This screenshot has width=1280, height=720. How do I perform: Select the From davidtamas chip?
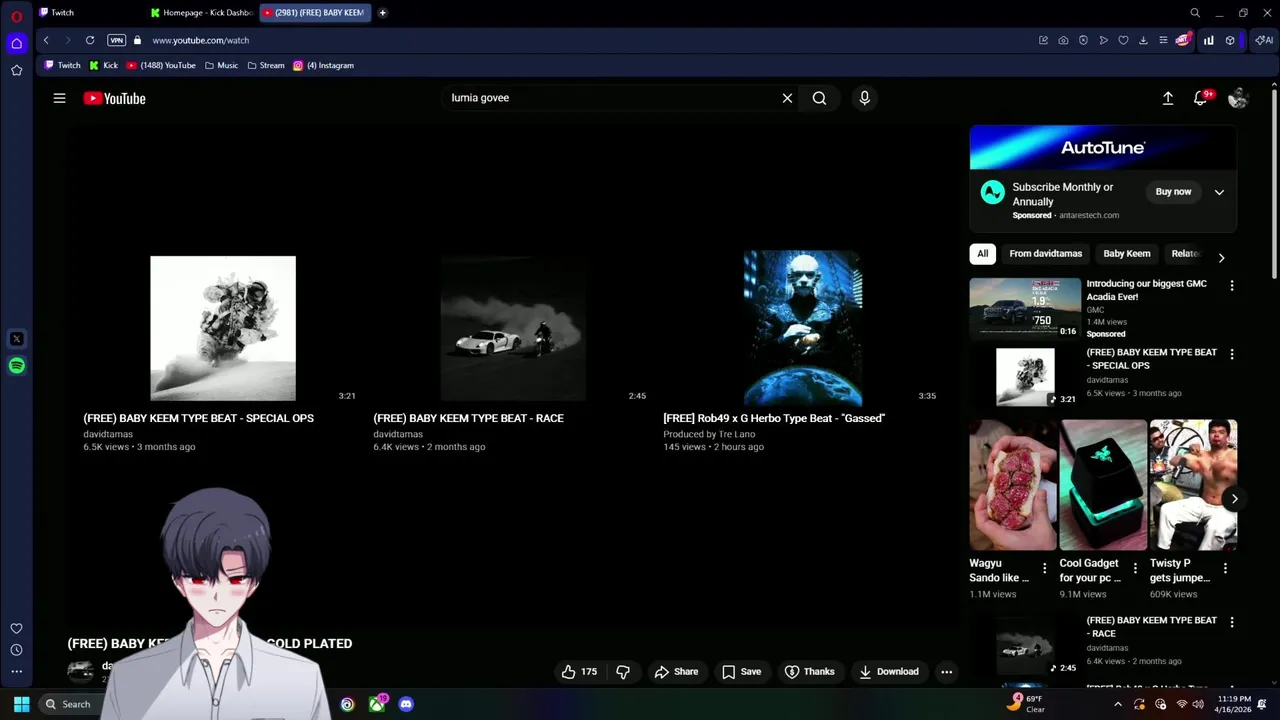point(1045,254)
